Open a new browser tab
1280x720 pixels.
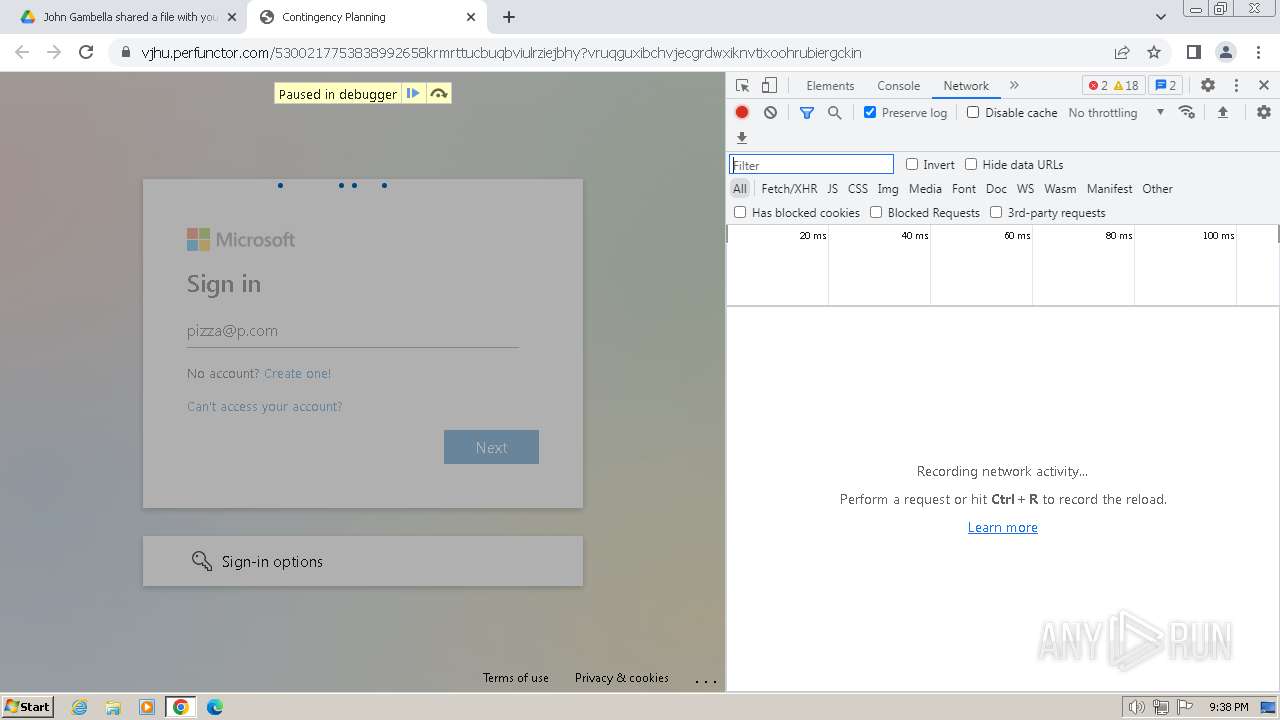(509, 17)
